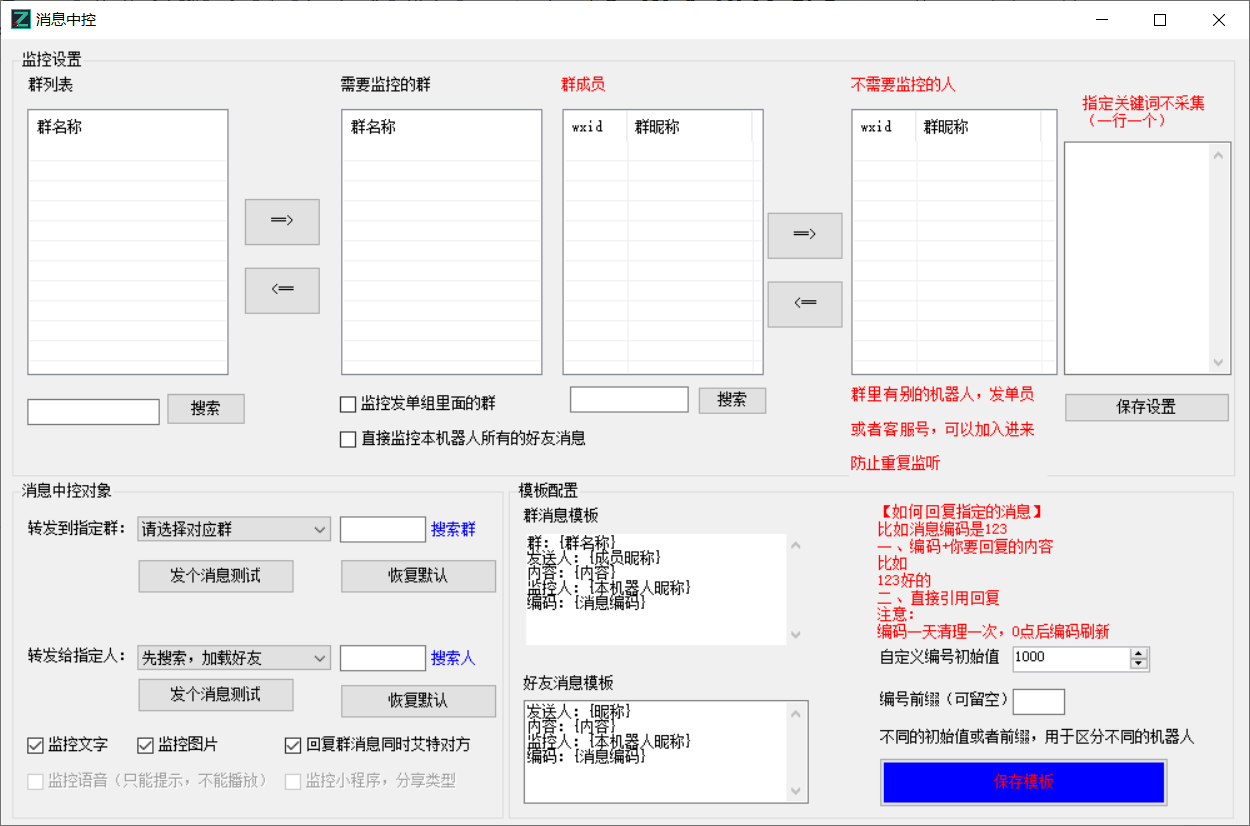Open the 请选择对应群 dropdown
The width and height of the screenshot is (1250, 826).
(234, 529)
